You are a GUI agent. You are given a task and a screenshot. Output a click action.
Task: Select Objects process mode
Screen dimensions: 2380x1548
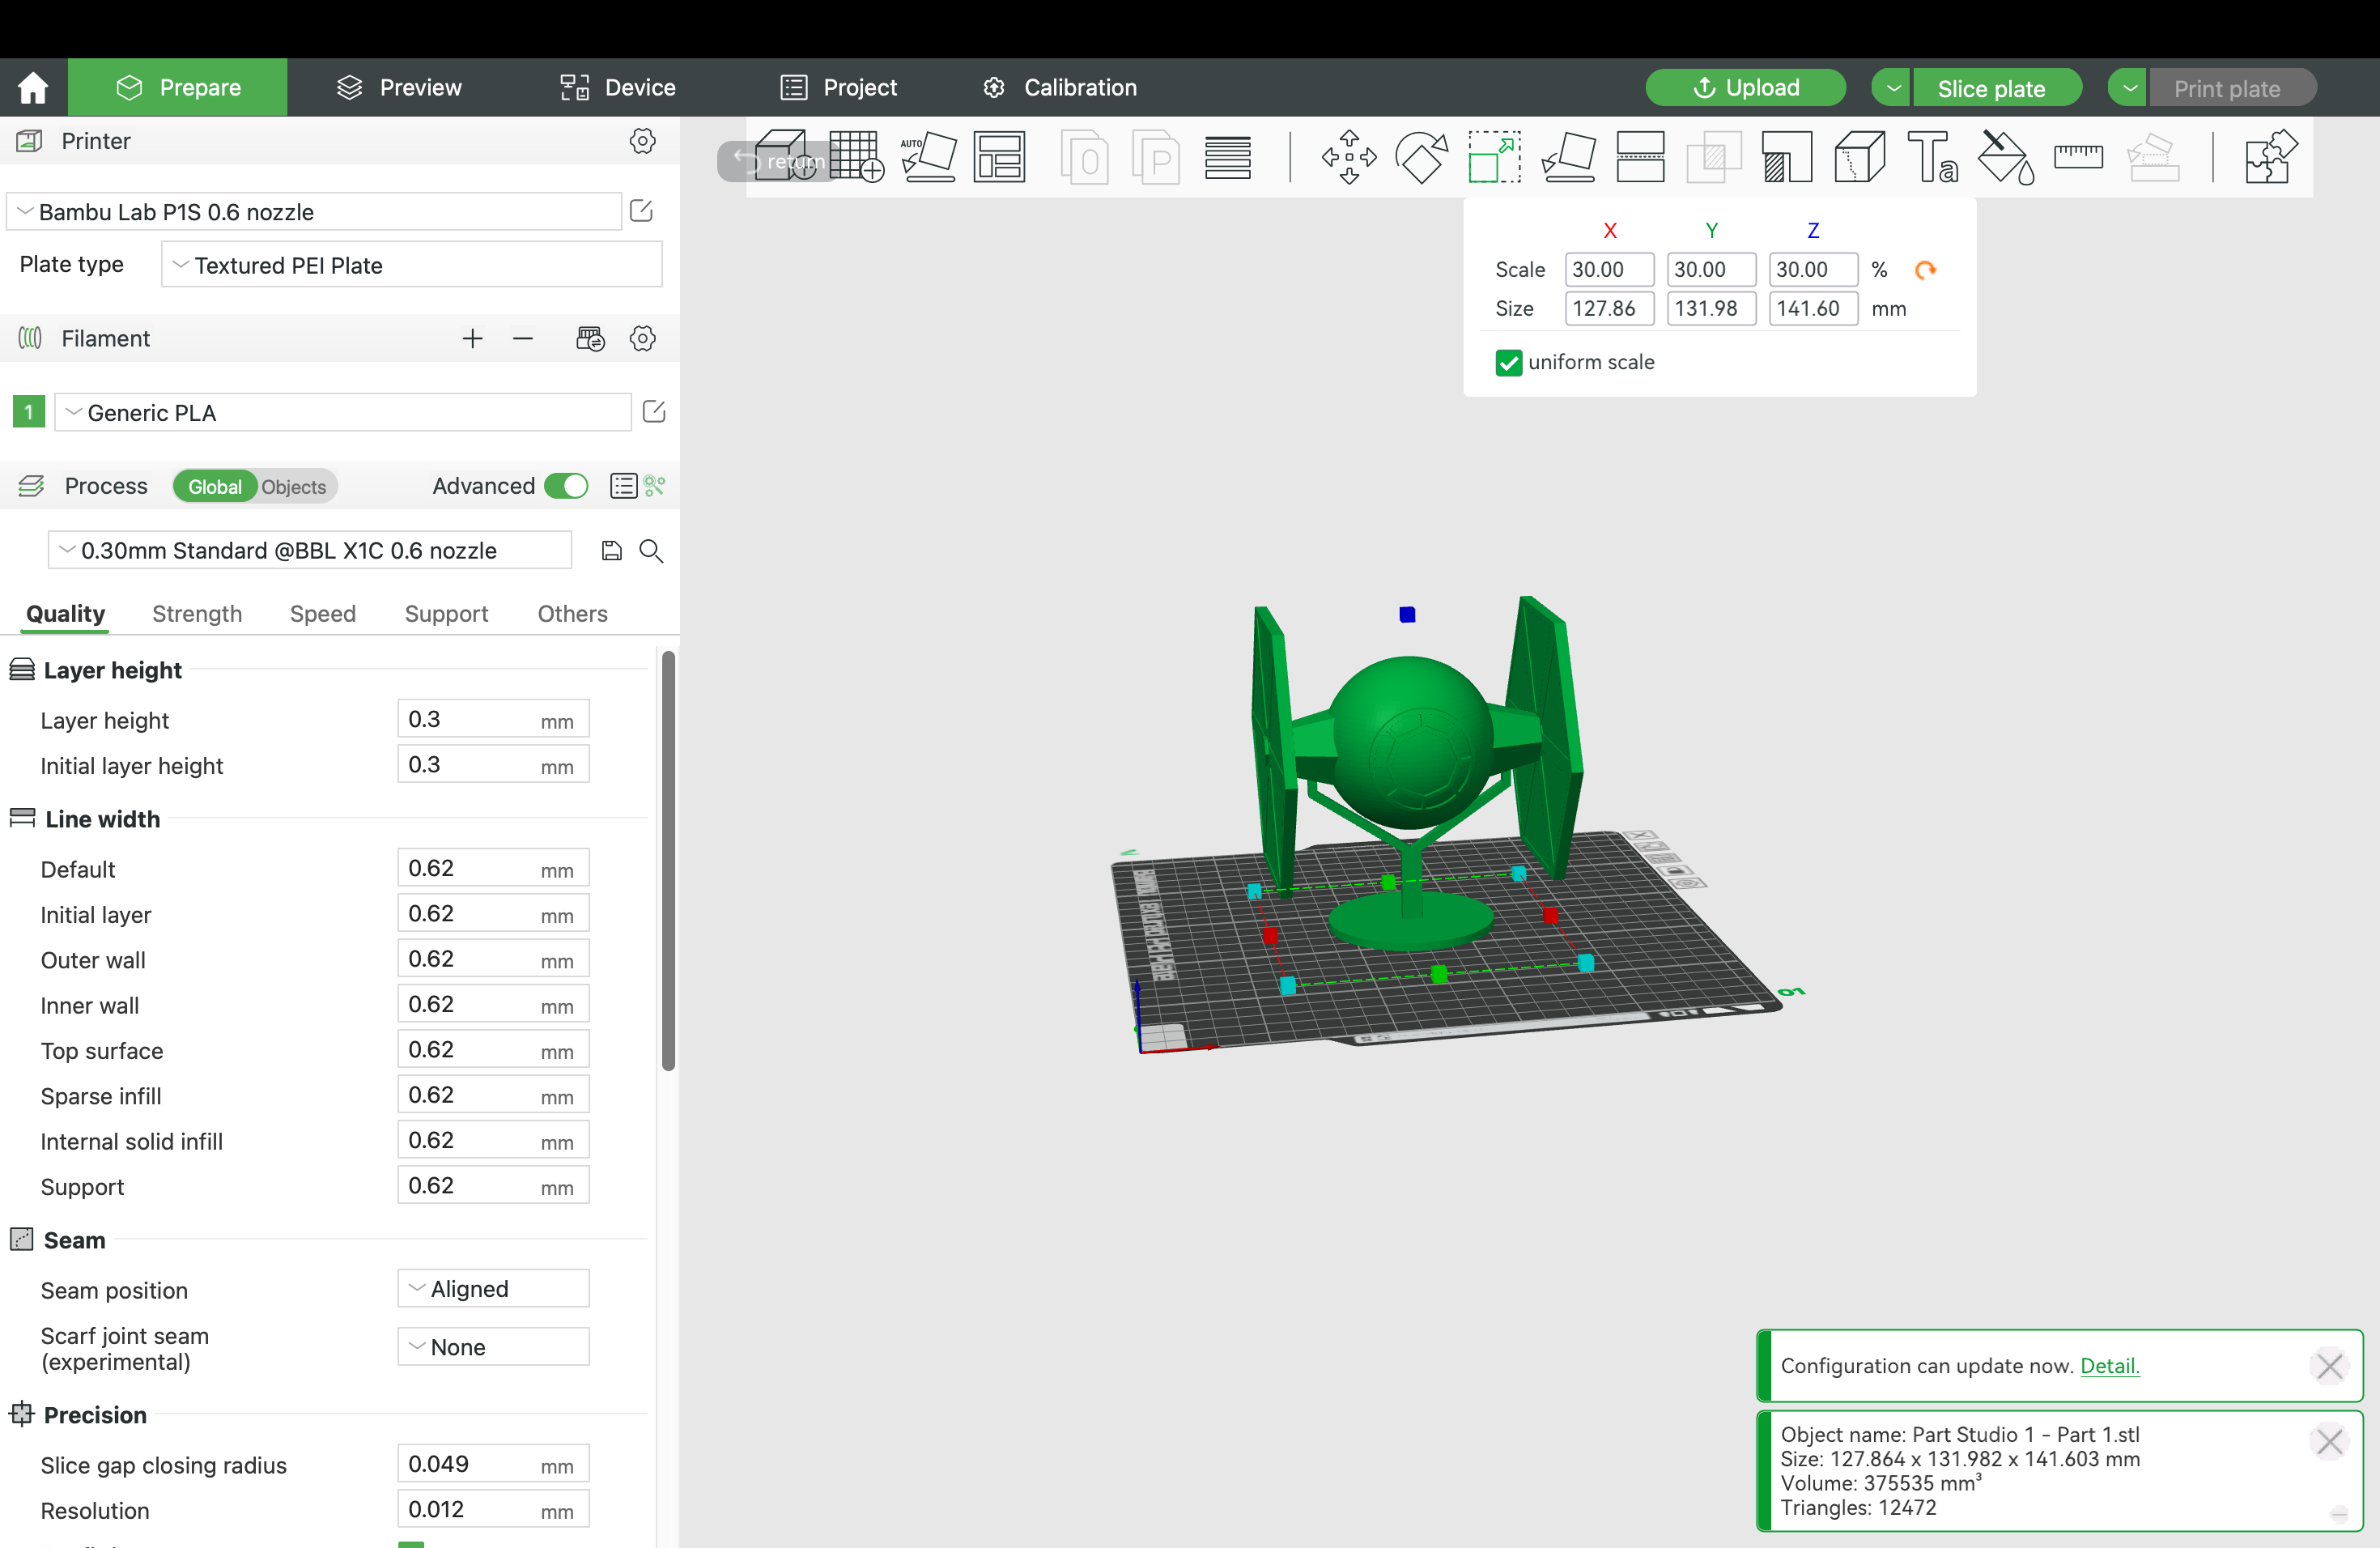click(x=294, y=487)
